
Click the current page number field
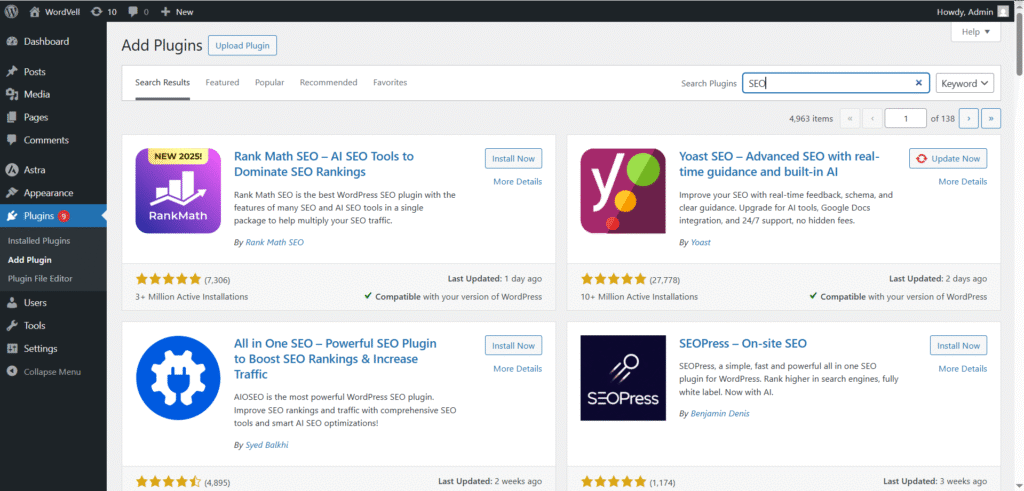point(905,118)
